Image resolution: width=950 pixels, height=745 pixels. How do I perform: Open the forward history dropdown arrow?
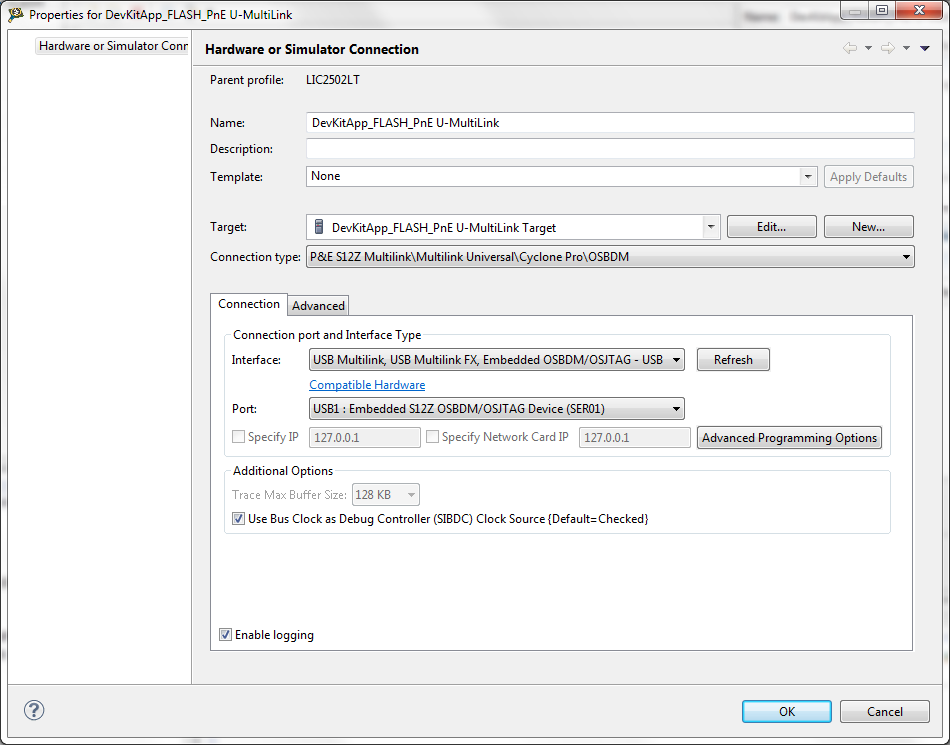coord(906,48)
